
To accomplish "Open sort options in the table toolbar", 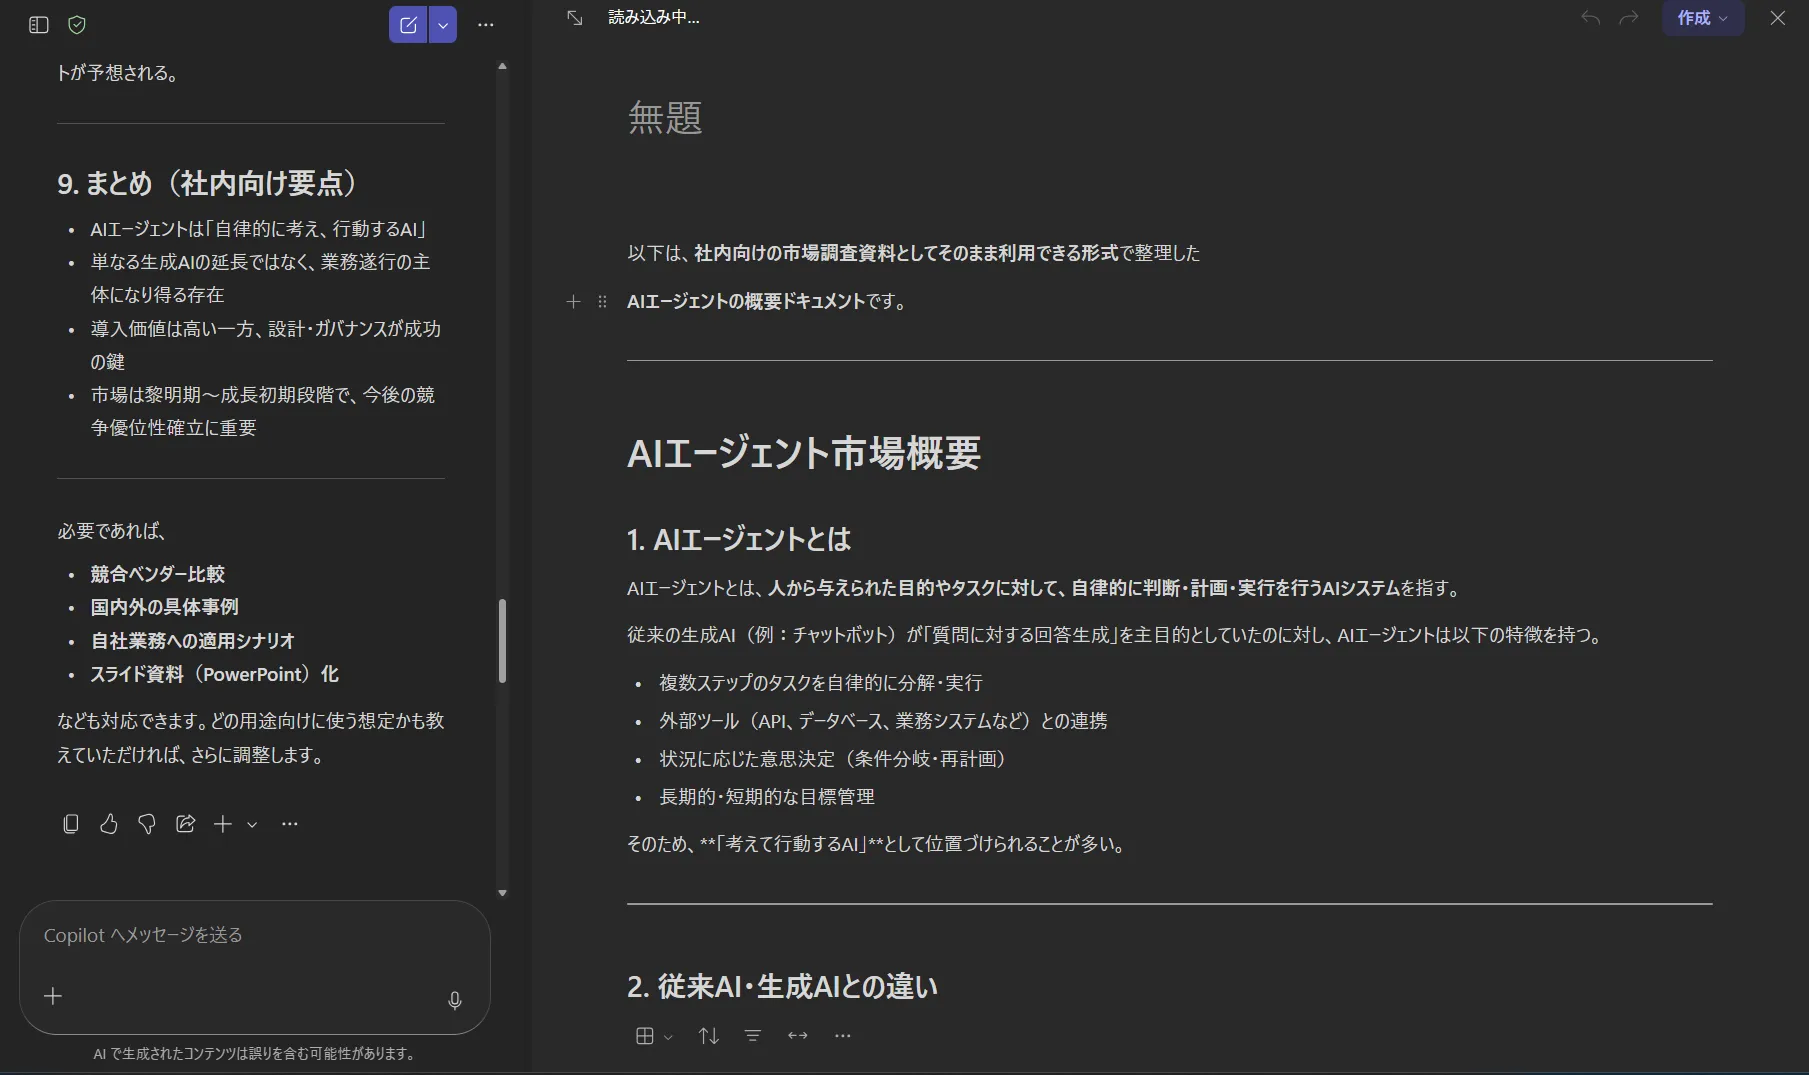I will pos(708,1035).
